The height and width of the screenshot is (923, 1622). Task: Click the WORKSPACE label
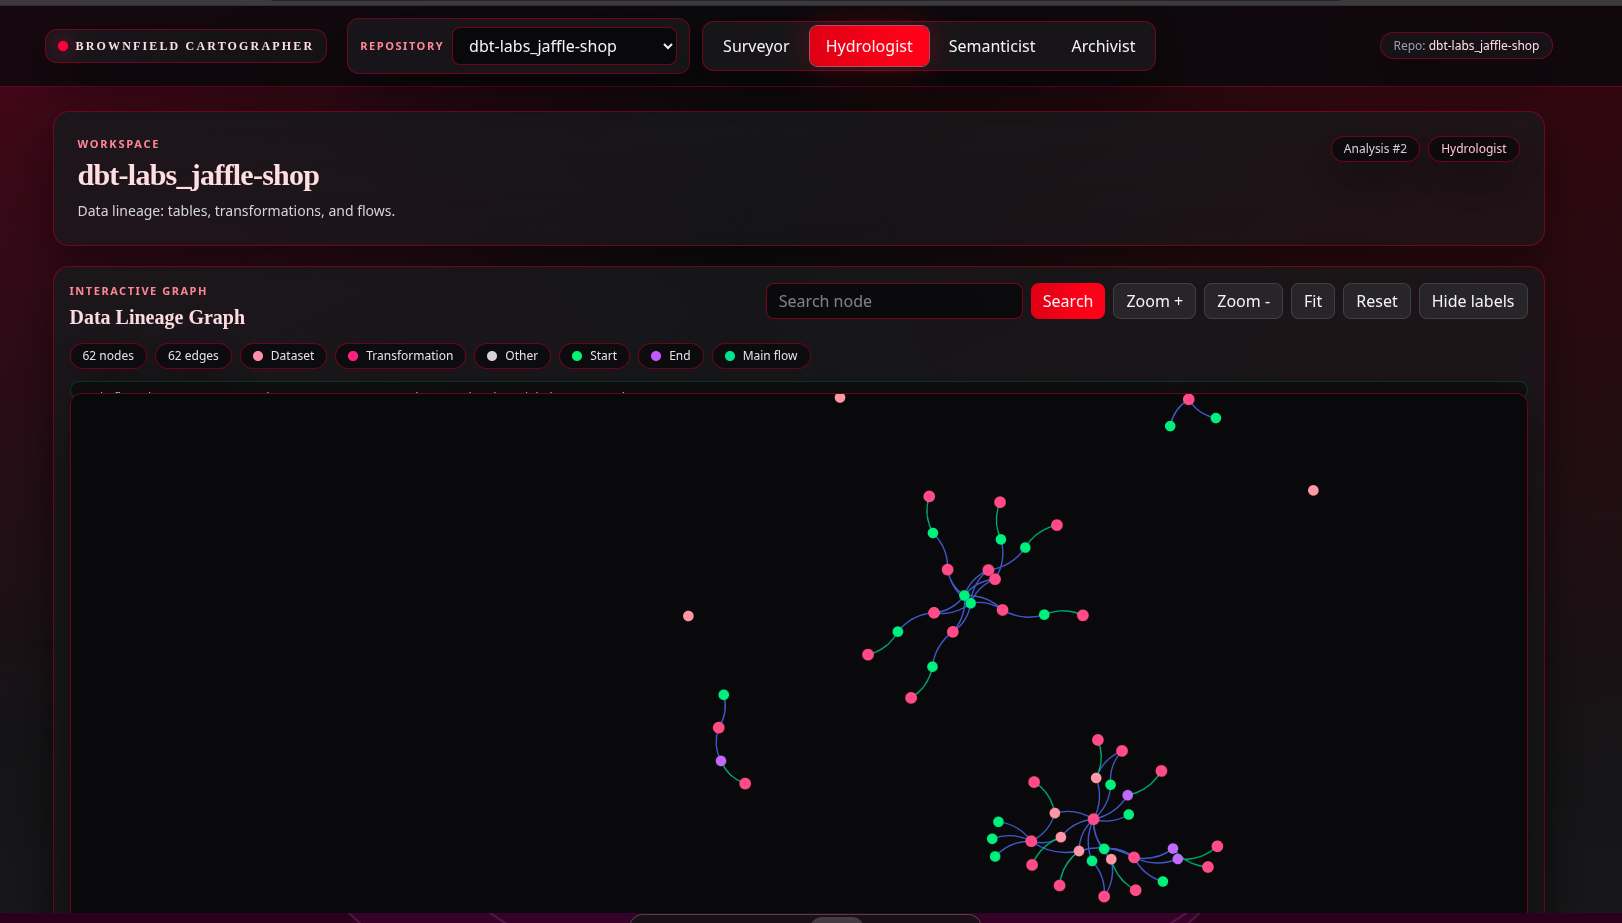point(118,144)
